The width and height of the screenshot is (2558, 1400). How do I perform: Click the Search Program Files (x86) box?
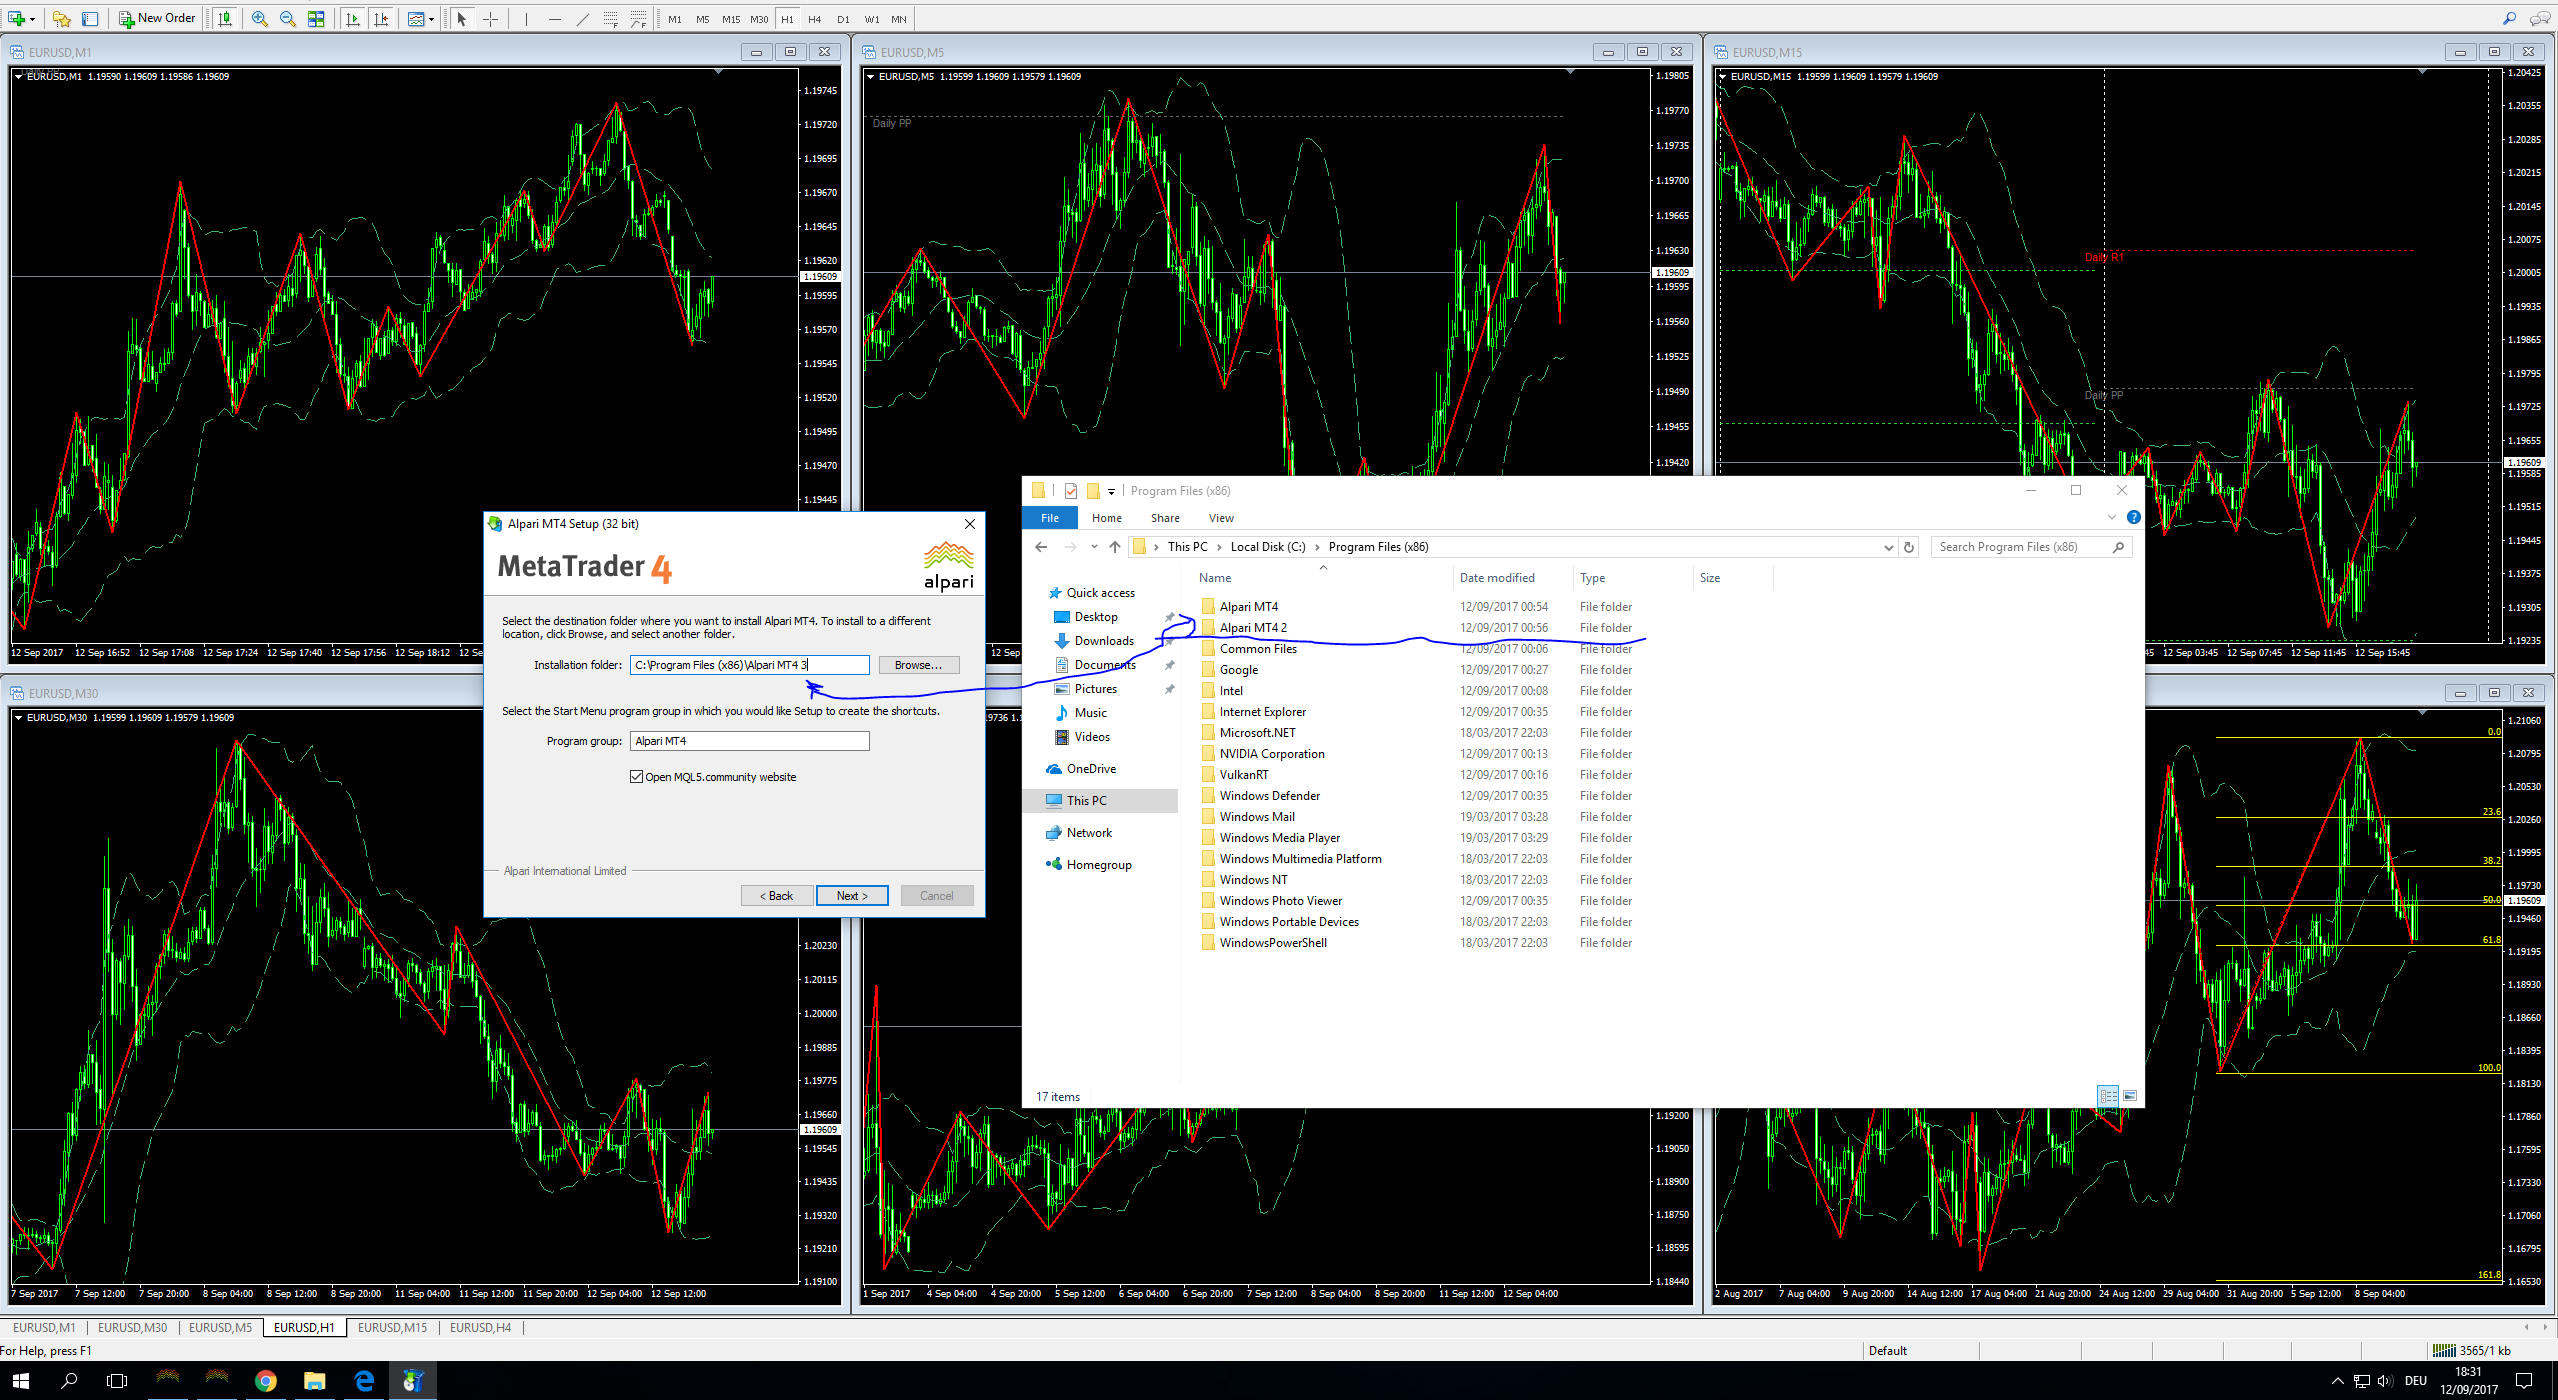[2031, 547]
